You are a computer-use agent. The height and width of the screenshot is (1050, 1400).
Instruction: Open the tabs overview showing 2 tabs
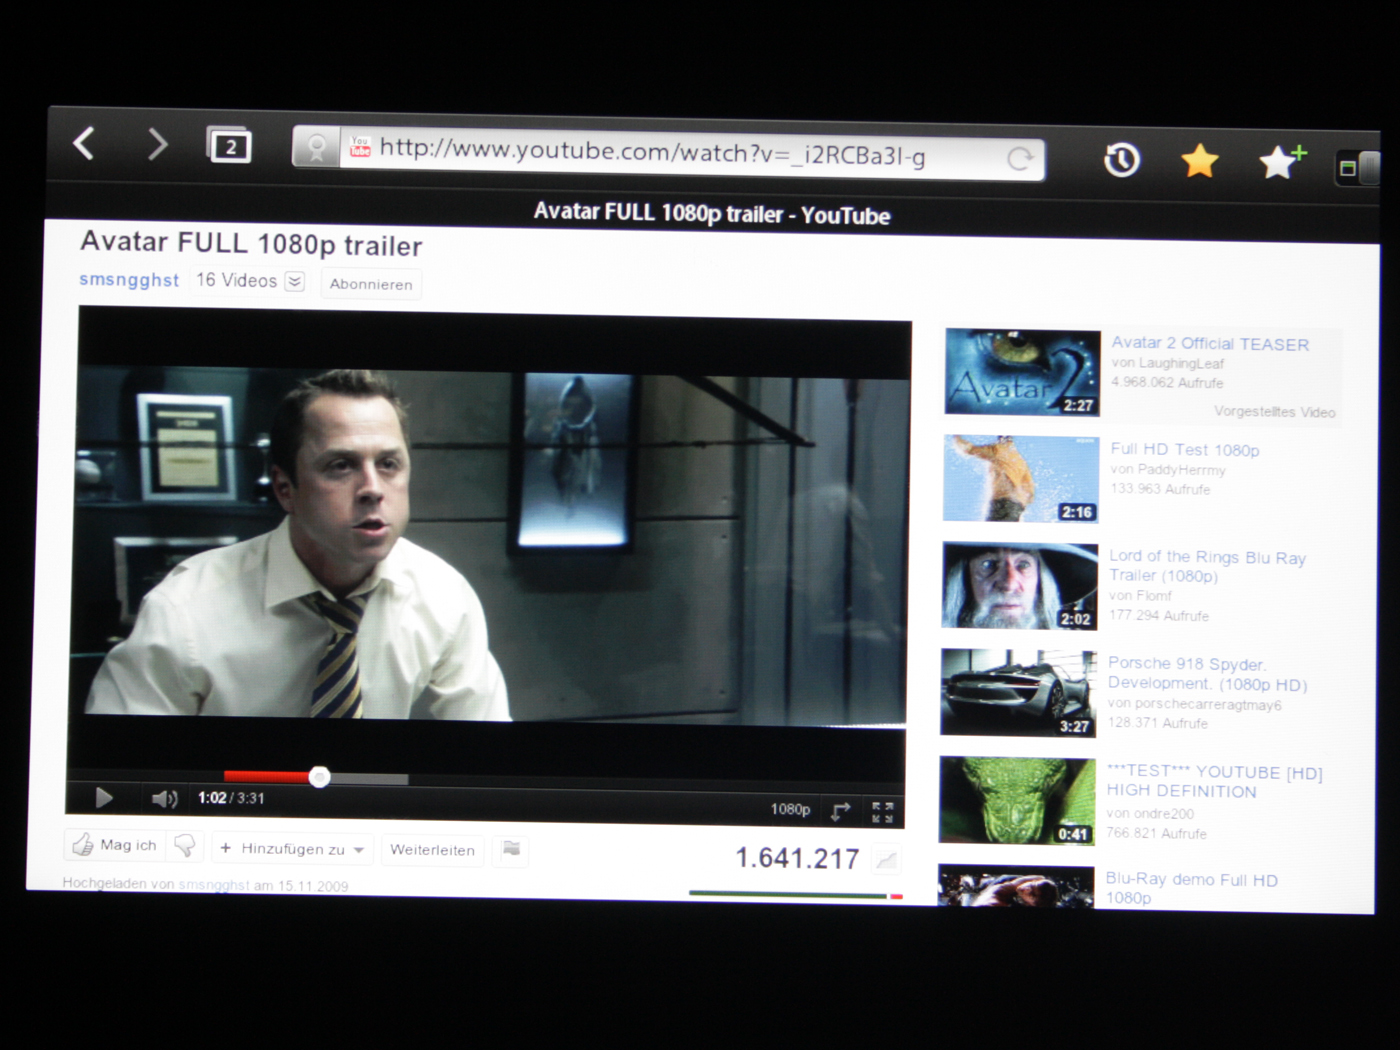click(229, 146)
